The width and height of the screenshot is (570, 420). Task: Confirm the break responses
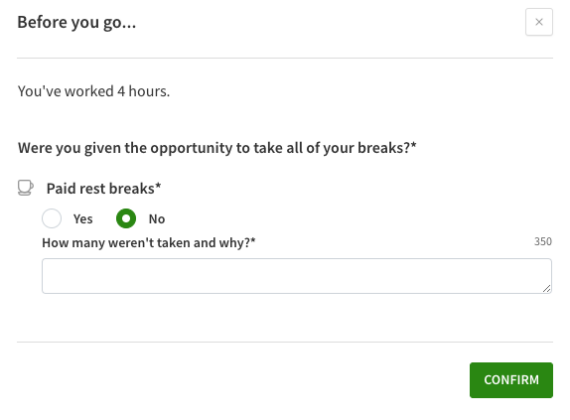point(511,380)
